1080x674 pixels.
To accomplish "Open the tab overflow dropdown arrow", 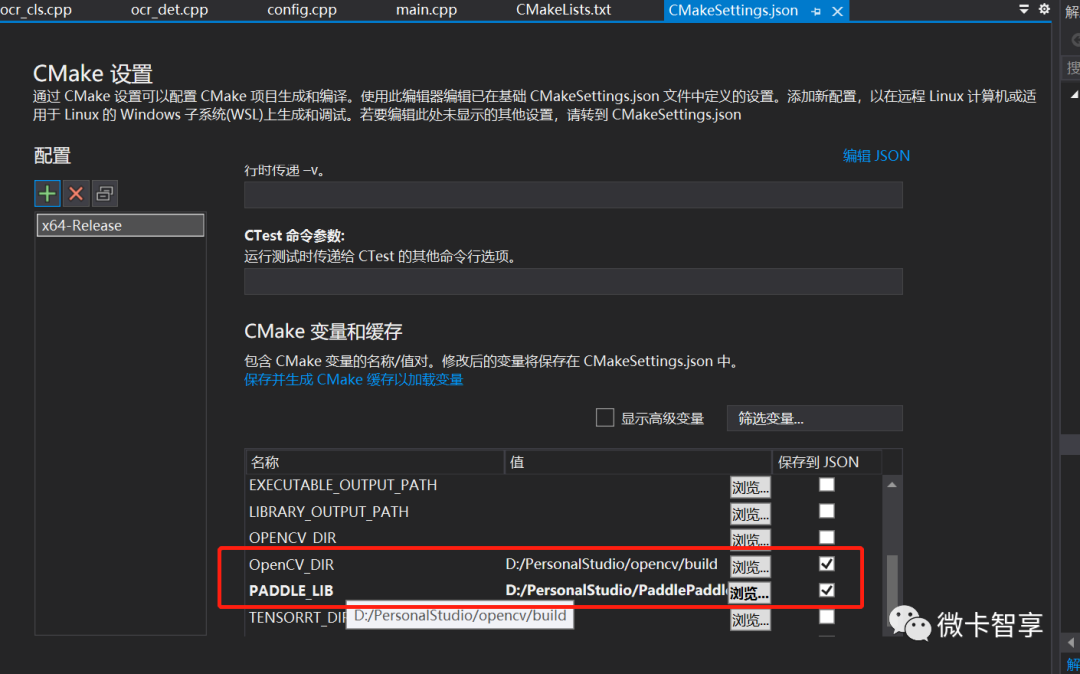I will 1024,9.
